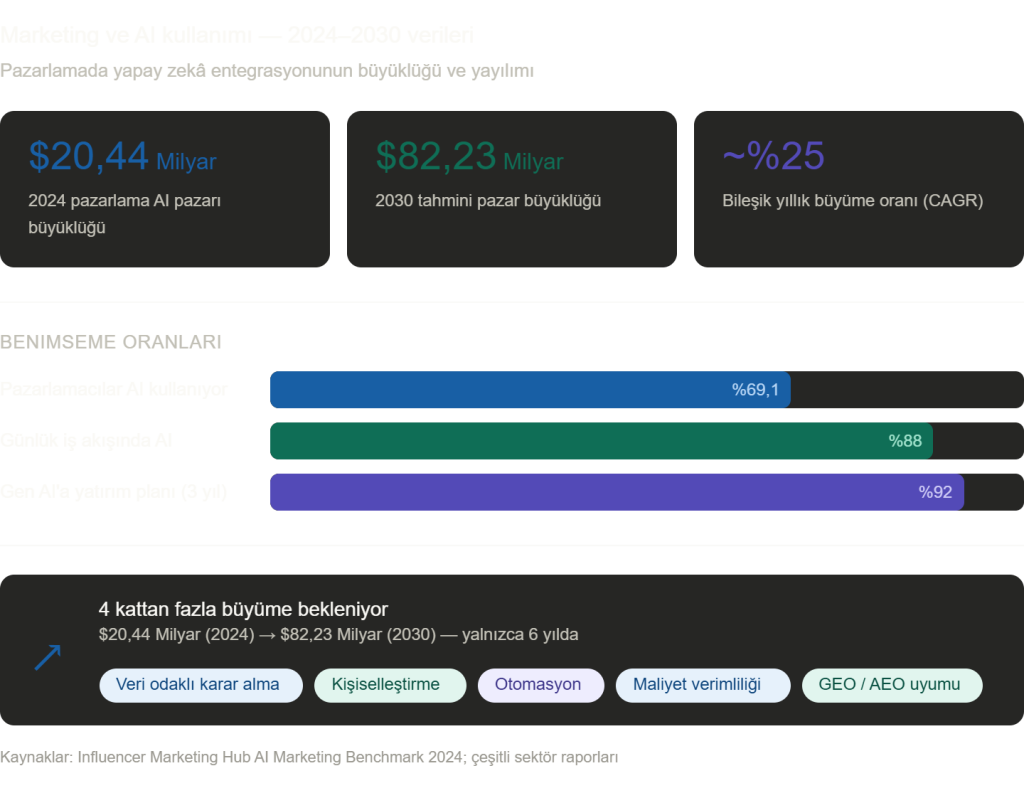This screenshot has width=1024, height=788.
Task: Click the blue %69,1 progress bar
Action: [530, 390]
